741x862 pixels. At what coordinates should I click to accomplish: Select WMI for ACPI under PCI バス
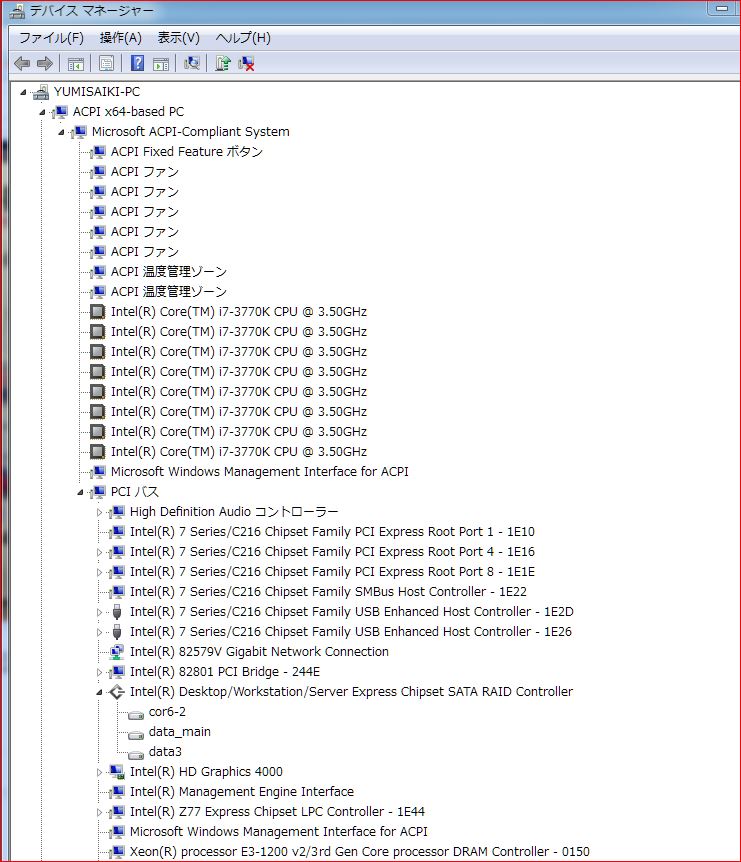click(x=279, y=832)
